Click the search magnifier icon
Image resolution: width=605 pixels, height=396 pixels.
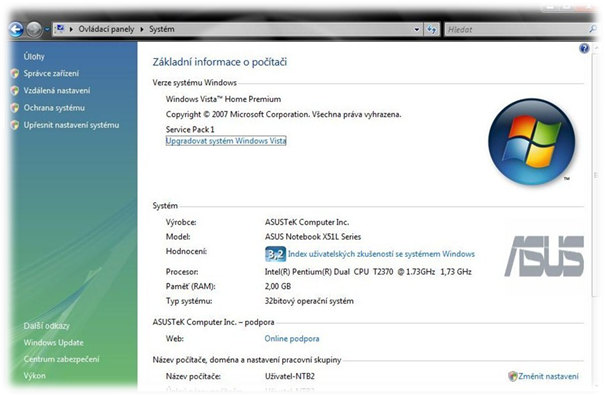click(x=593, y=29)
